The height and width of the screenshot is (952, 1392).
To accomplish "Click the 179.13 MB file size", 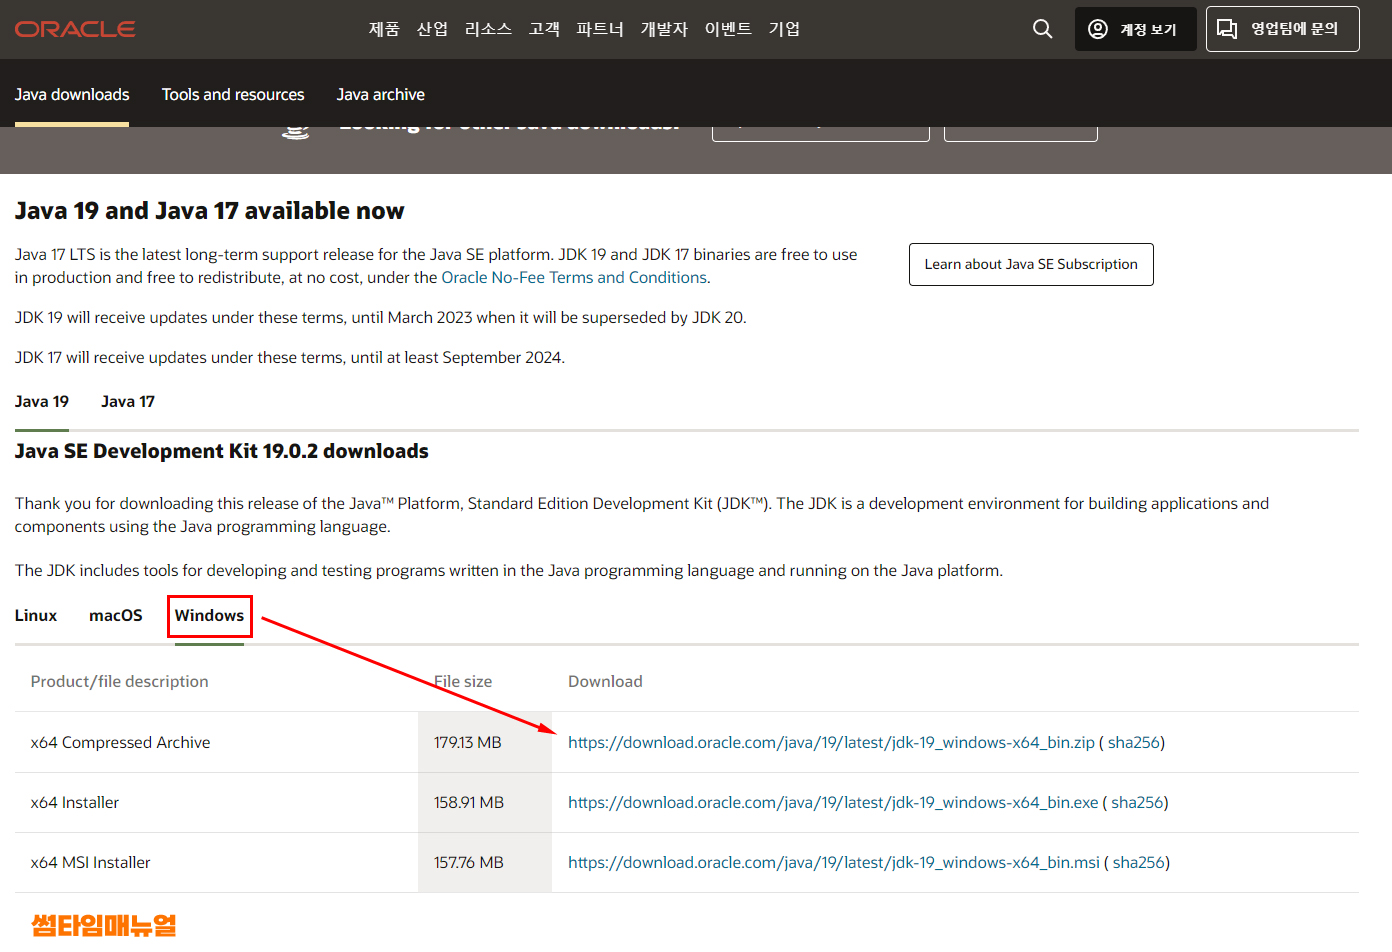I will tap(467, 742).
